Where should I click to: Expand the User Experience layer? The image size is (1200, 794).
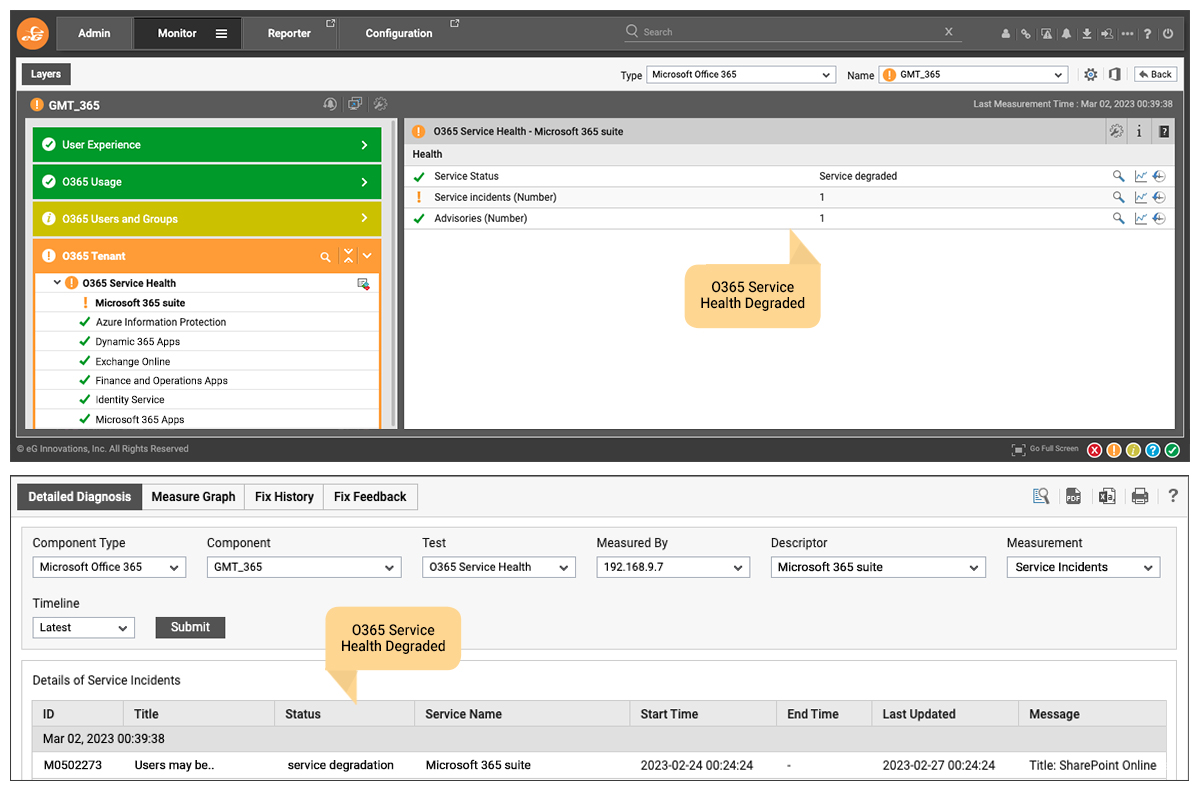point(207,145)
